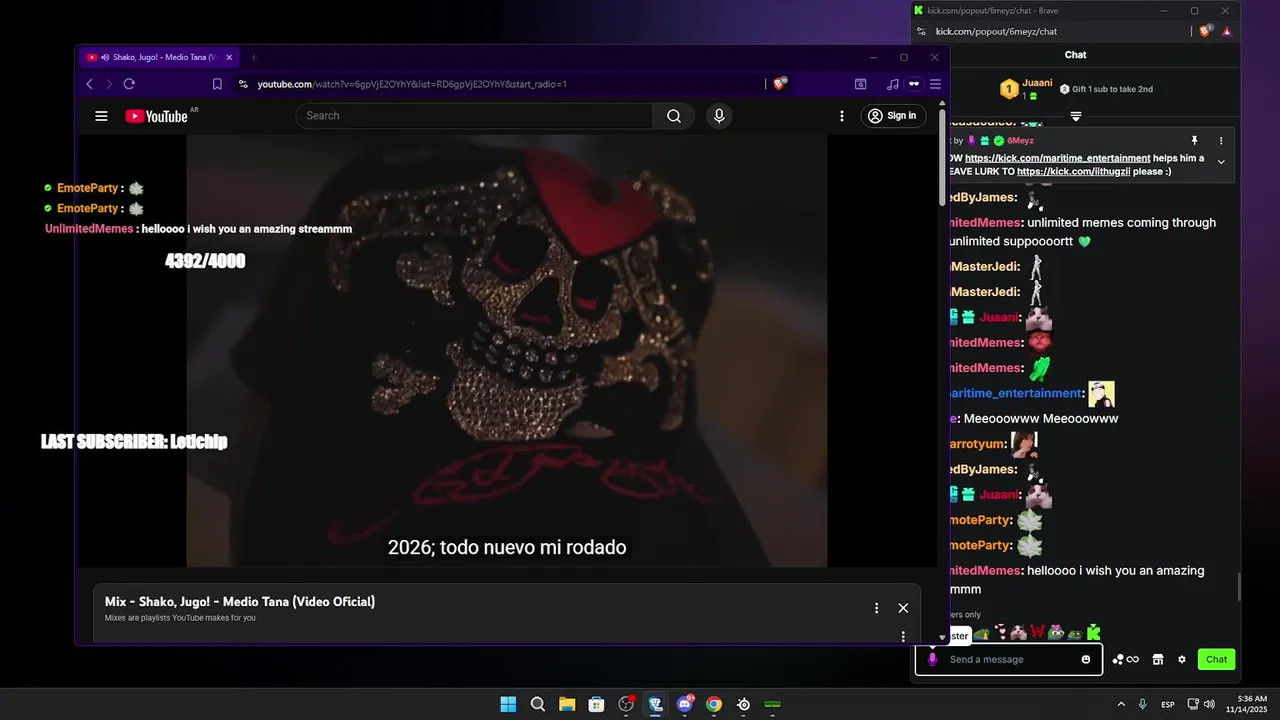Open YouTube settings three-dot menu near Sign in
The height and width of the screenshot is (720, 1280).
pyautogui.click(x=842, y=116)
